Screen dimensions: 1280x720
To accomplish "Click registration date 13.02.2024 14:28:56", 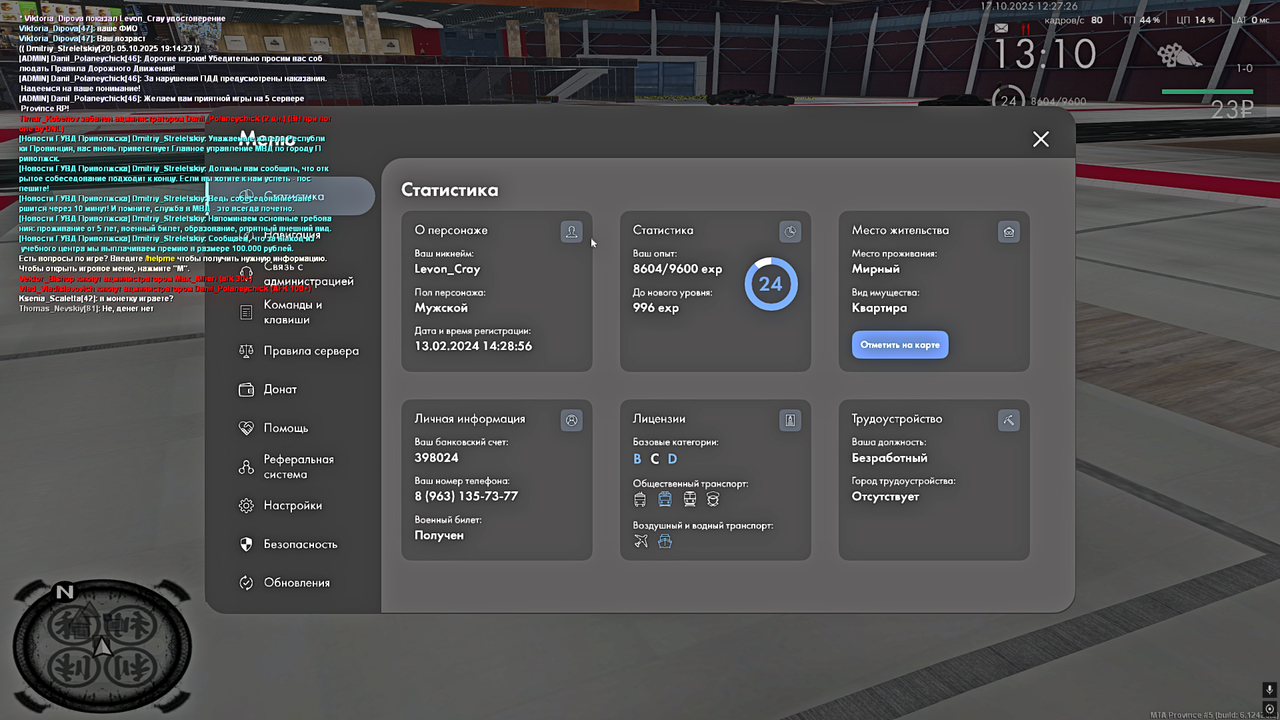I will click(x=473, y=346).
